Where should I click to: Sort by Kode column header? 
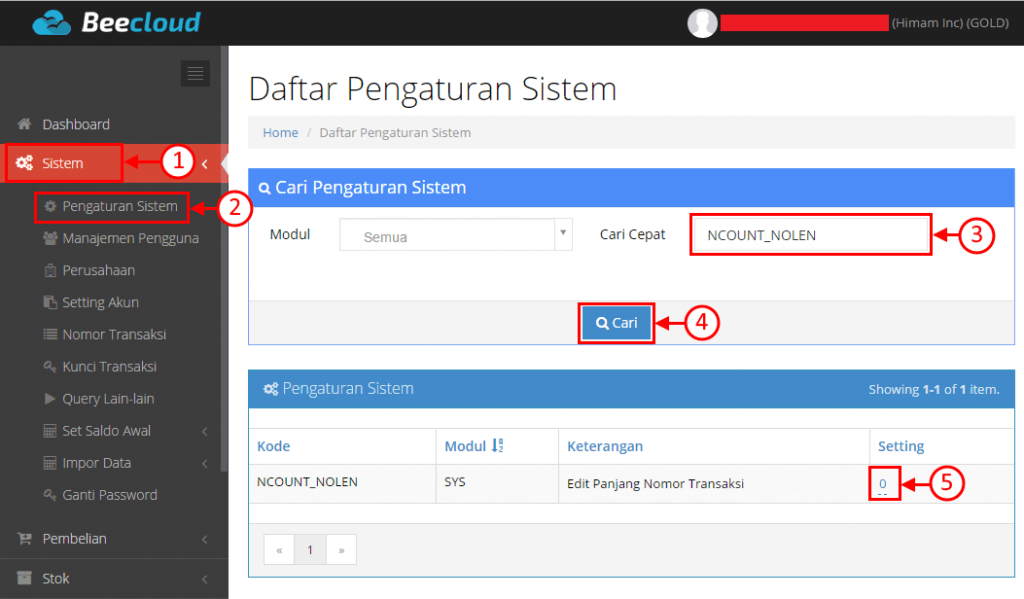[273, 446]
